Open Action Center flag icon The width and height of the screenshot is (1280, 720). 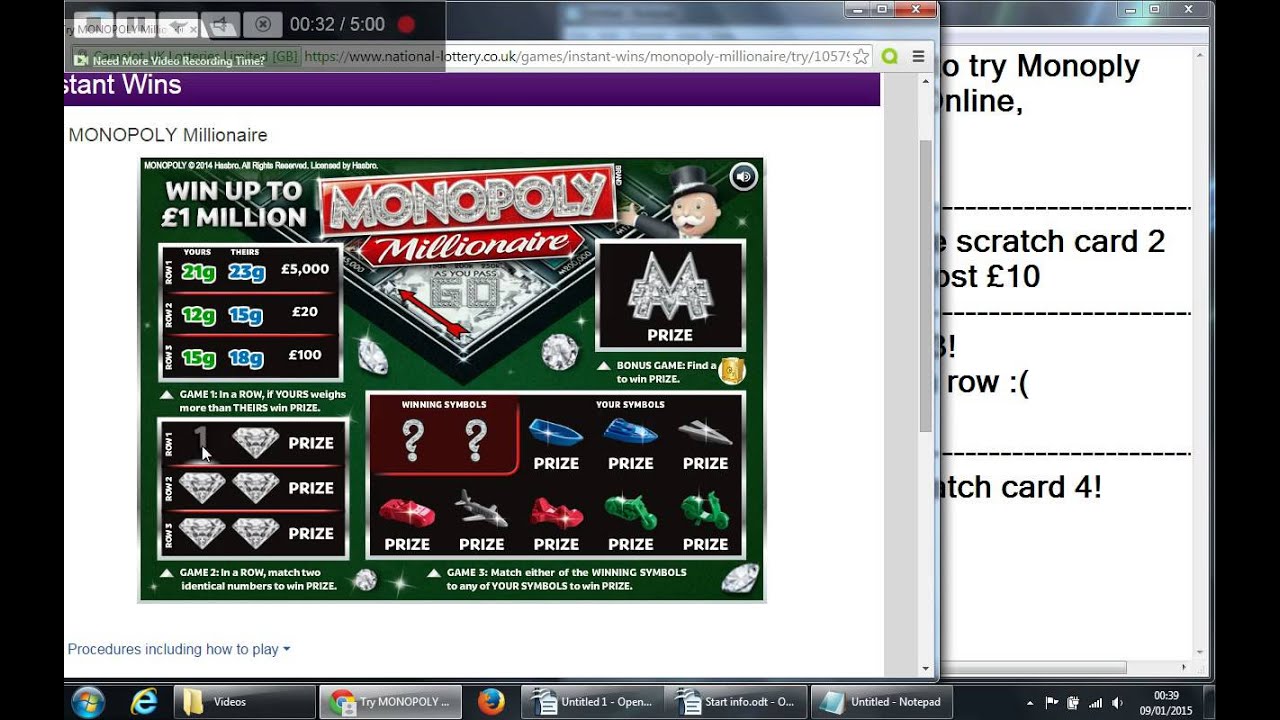pos(1051,703)
